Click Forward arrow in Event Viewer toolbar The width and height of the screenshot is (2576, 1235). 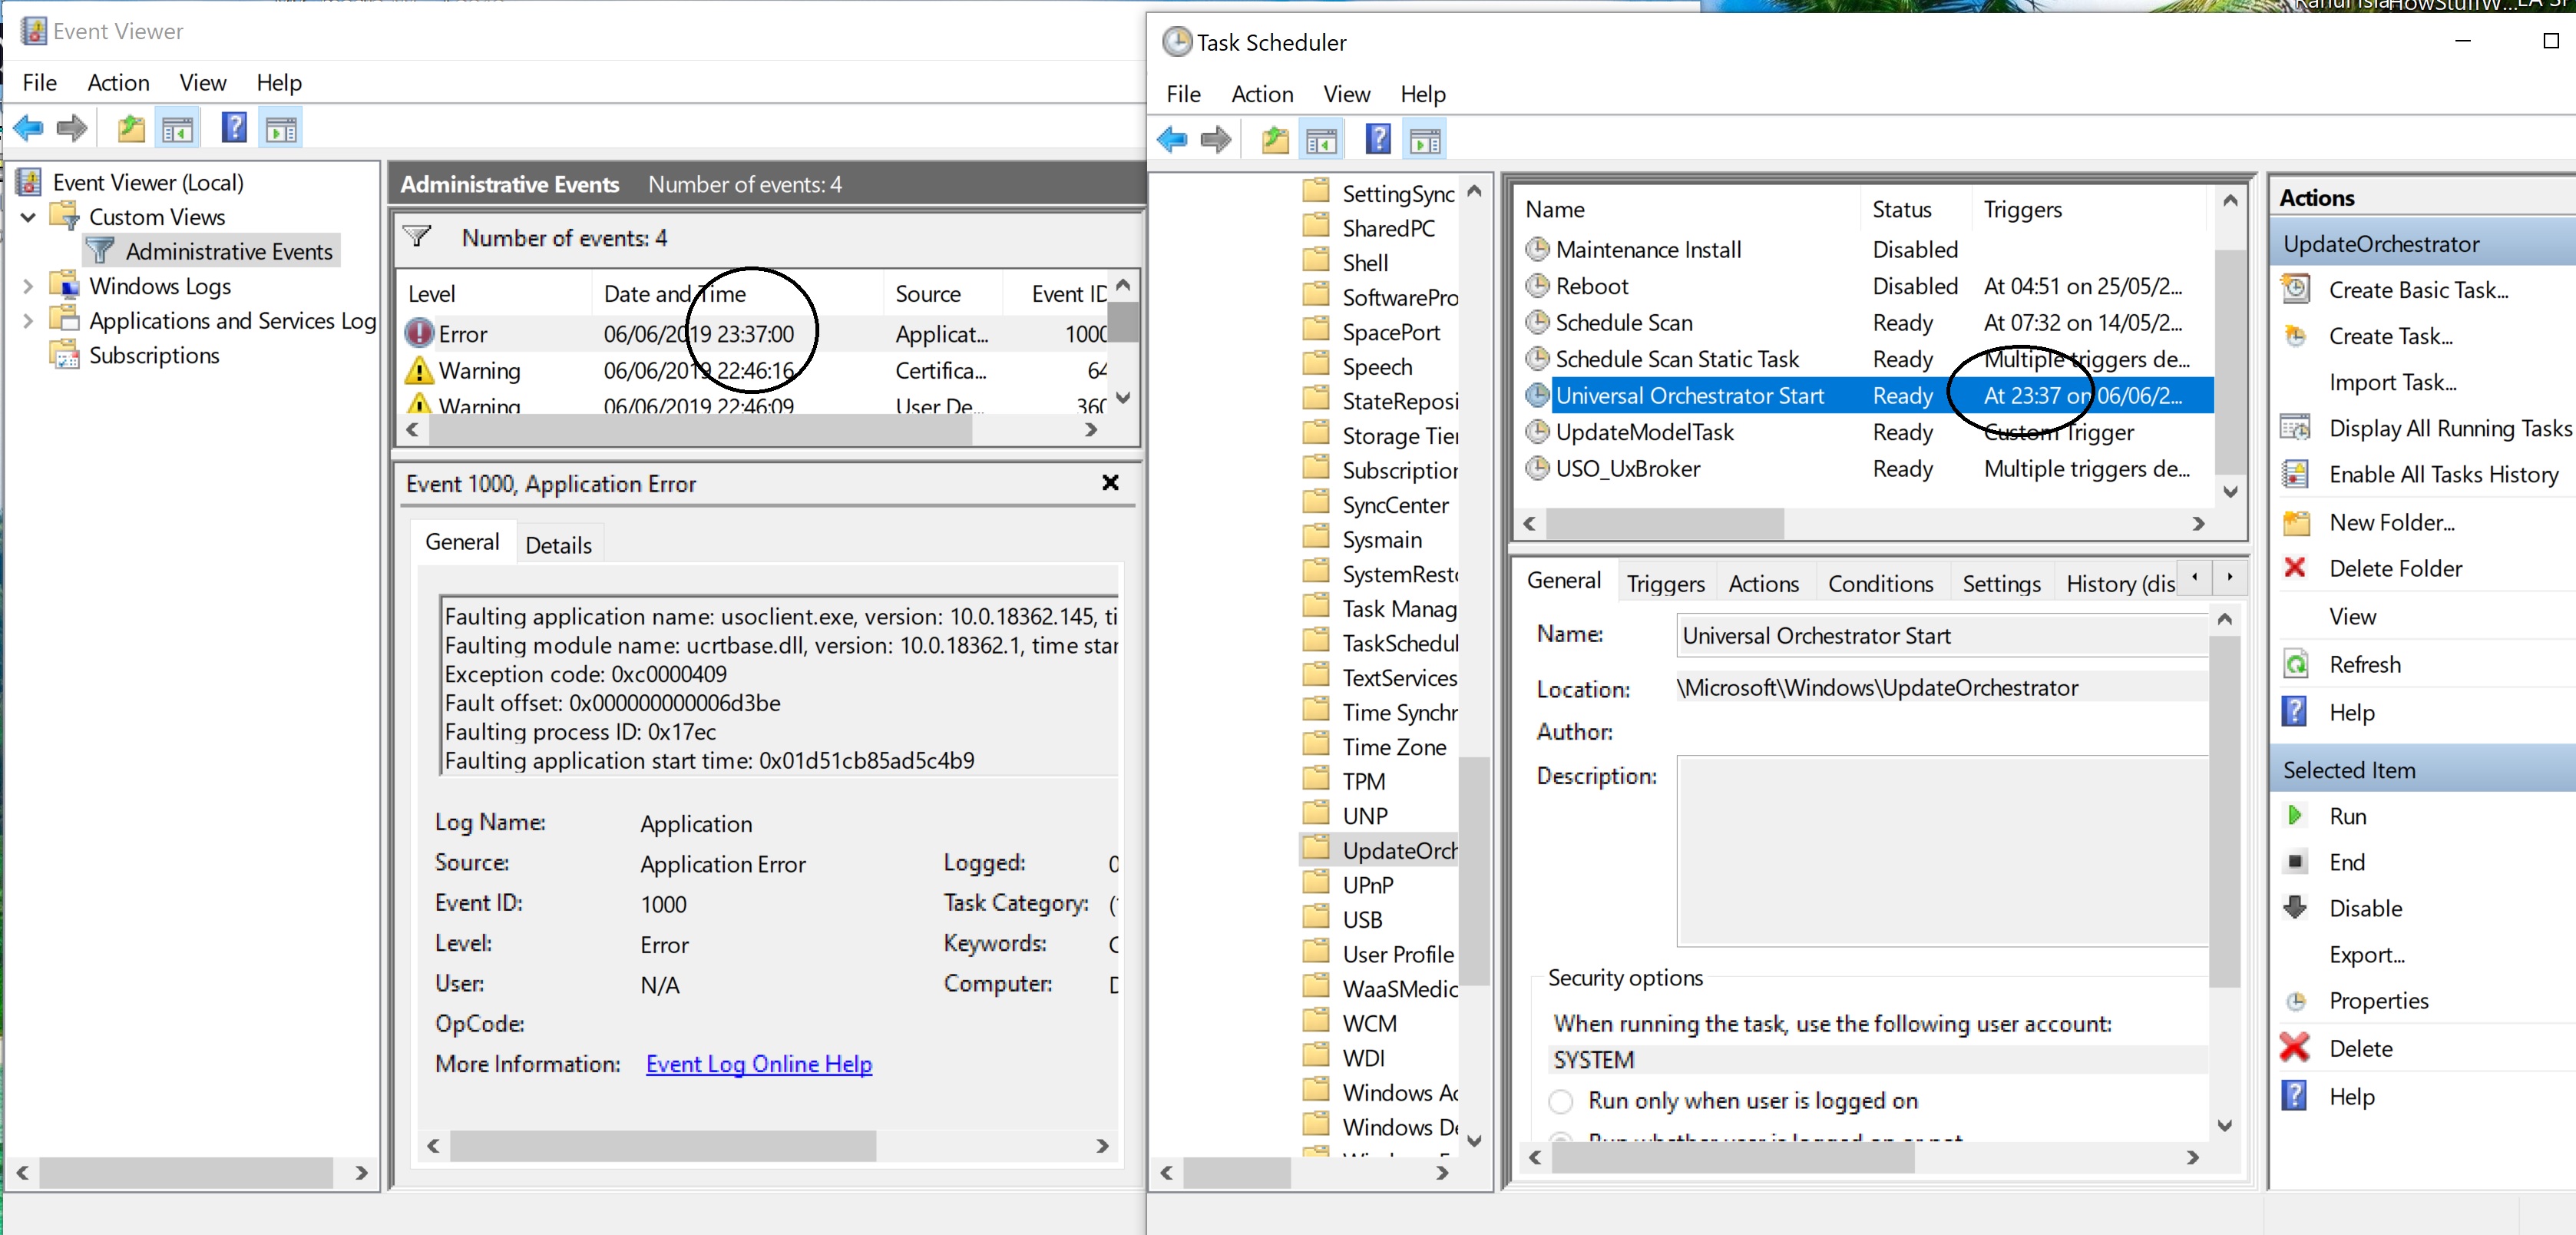click(x=72, y=128)
